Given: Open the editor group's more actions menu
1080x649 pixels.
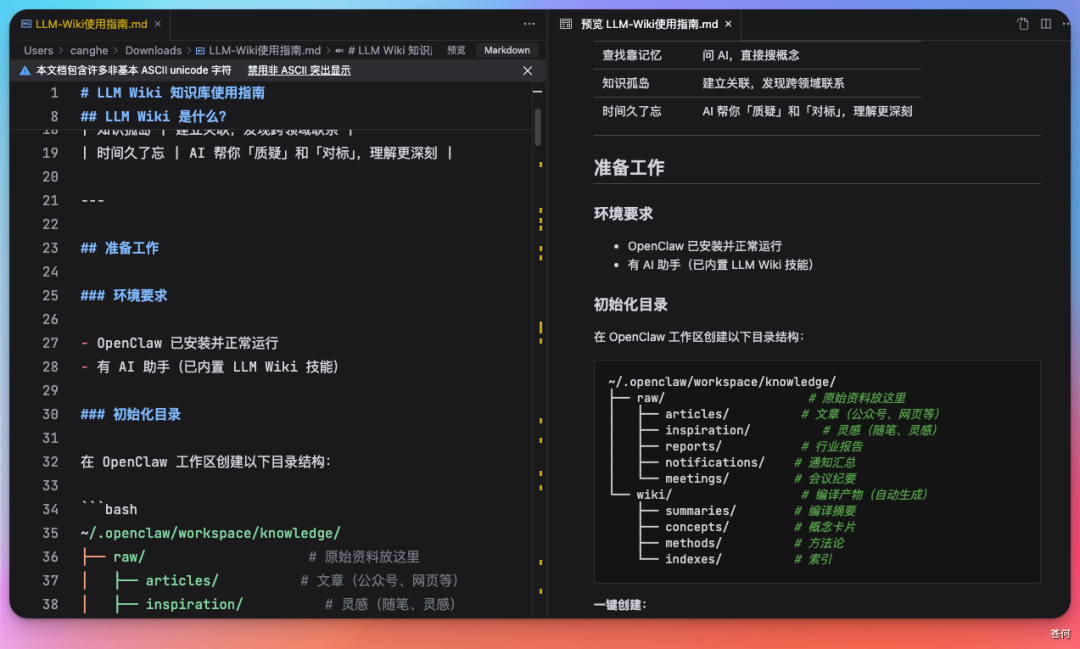Looking at the screenshot, I should coord(529,24).
